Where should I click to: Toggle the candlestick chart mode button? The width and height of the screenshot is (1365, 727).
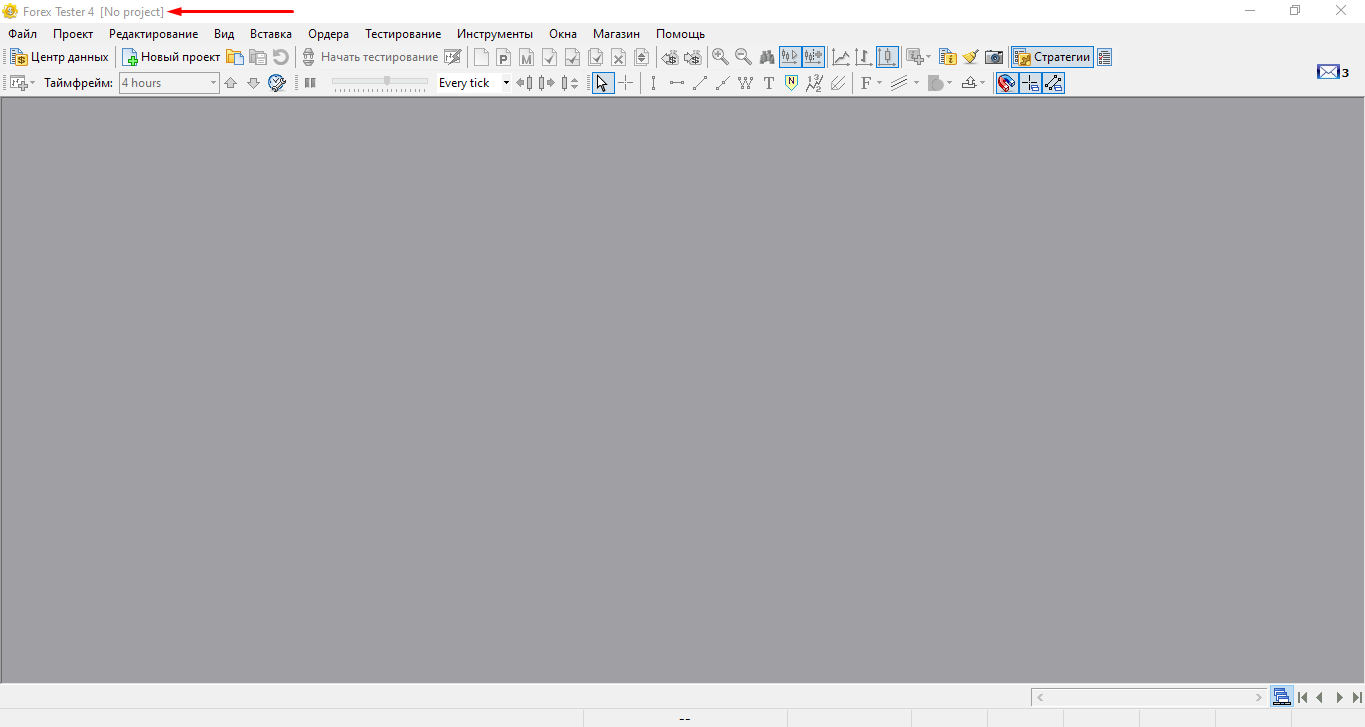[887, 57]
